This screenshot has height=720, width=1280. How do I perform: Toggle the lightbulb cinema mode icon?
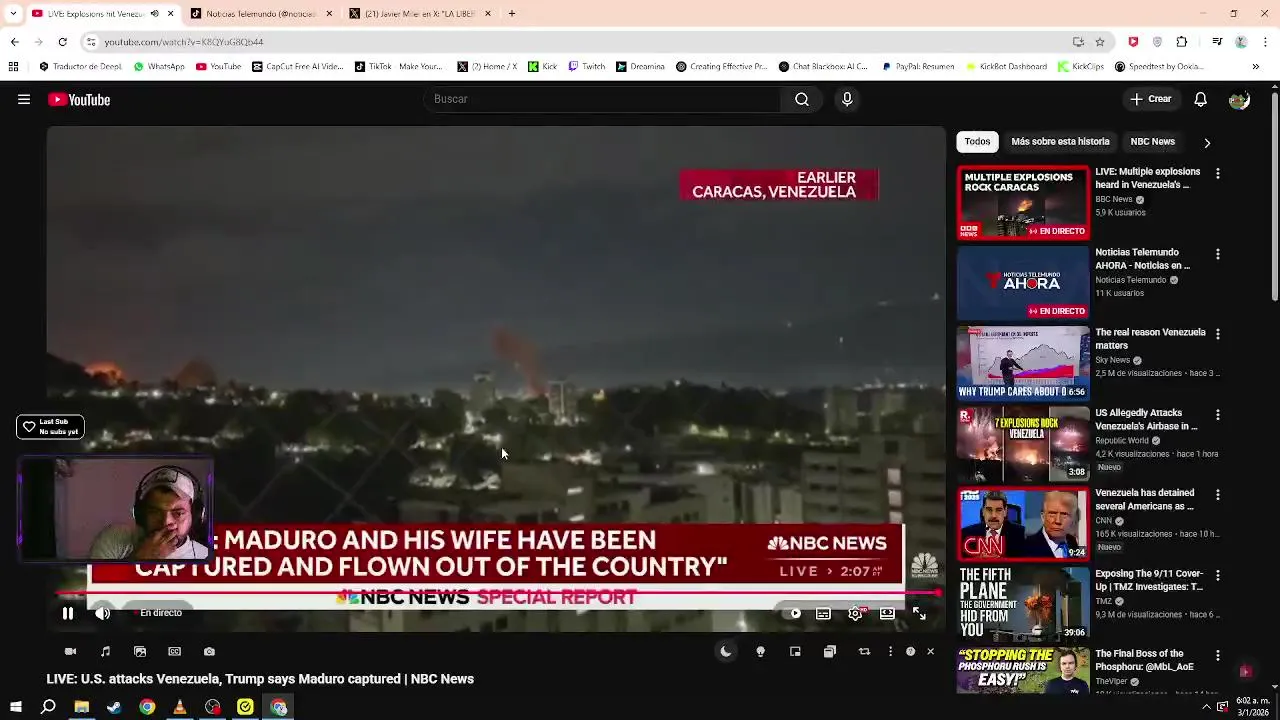point(760,651)
